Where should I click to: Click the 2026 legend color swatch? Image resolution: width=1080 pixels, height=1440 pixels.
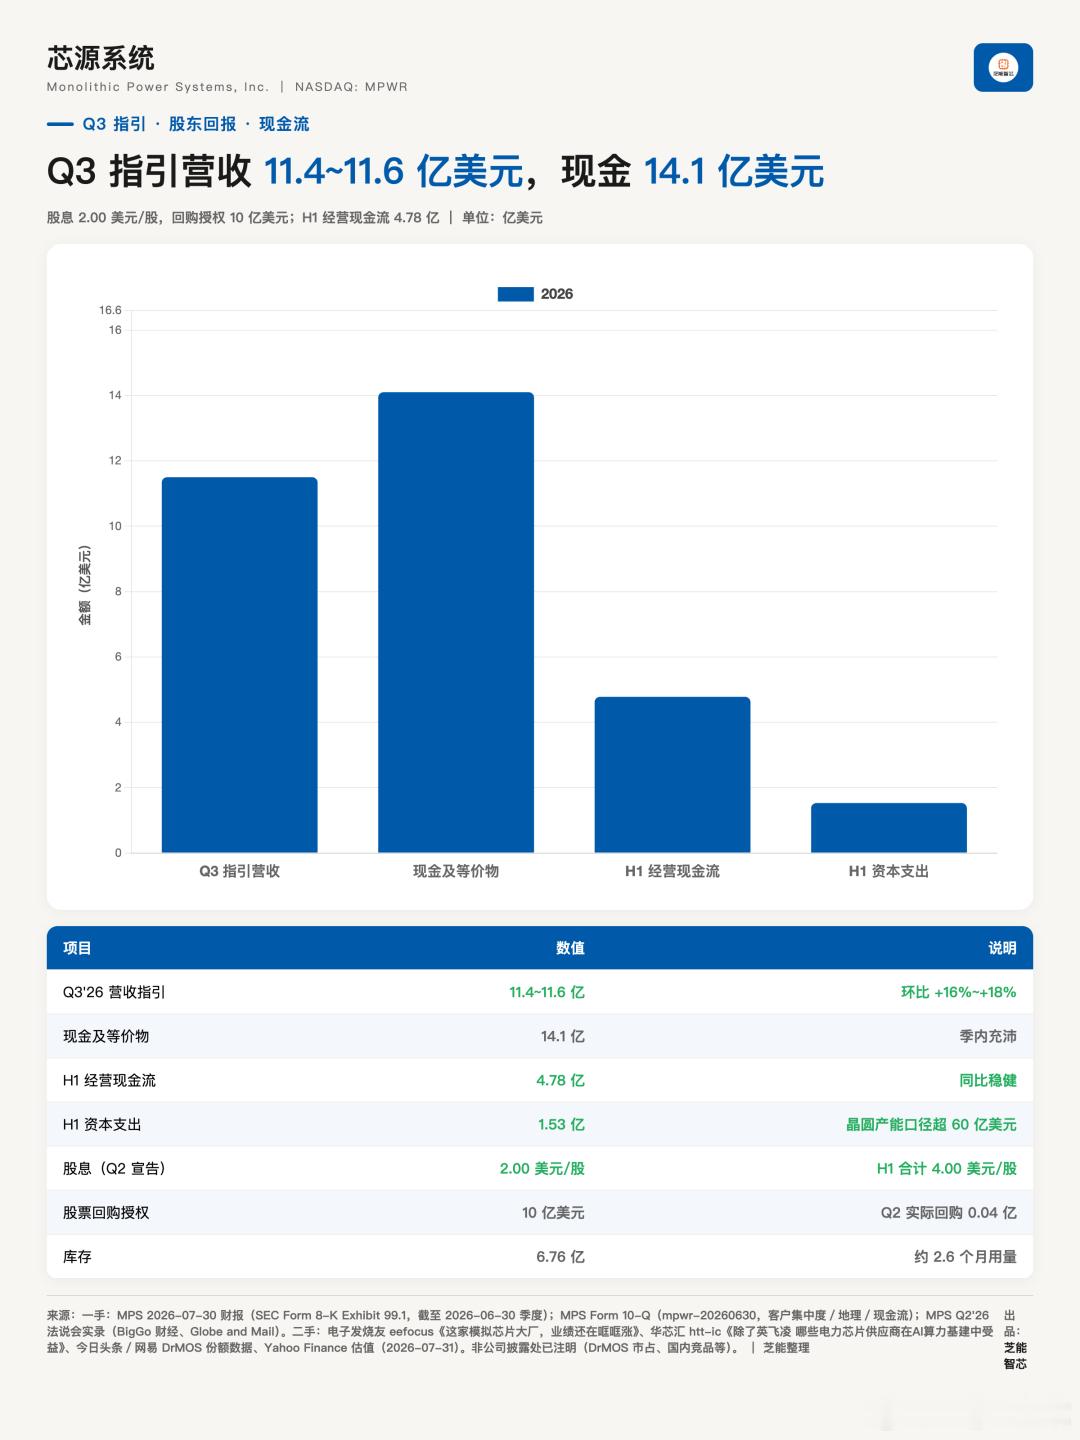[516, 294]
